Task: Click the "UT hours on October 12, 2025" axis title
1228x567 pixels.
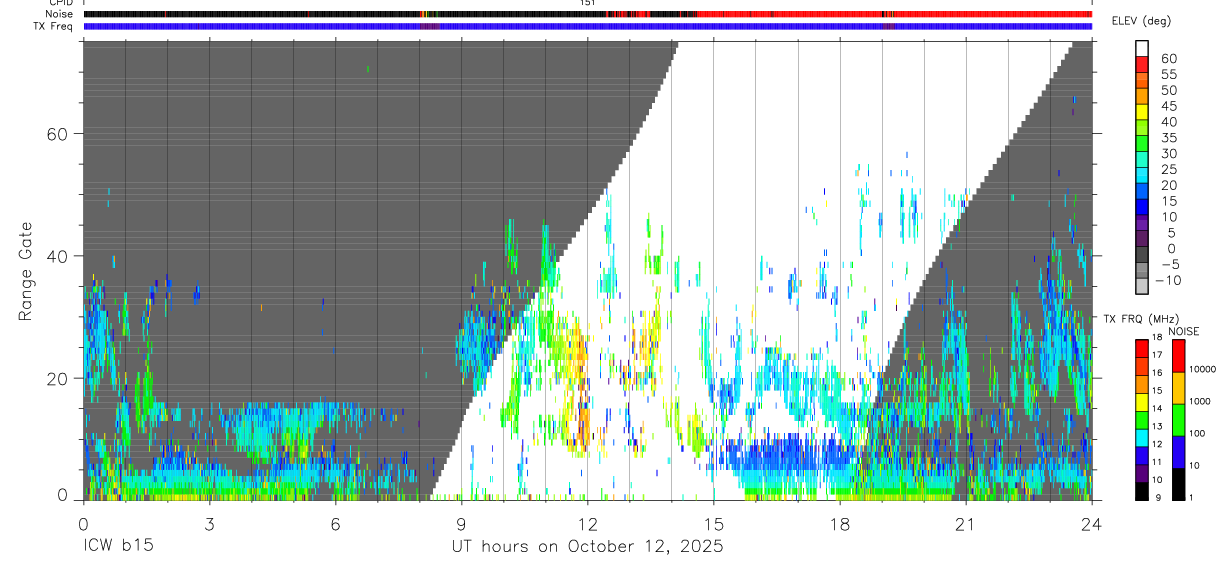Action: tap(587, 547)
